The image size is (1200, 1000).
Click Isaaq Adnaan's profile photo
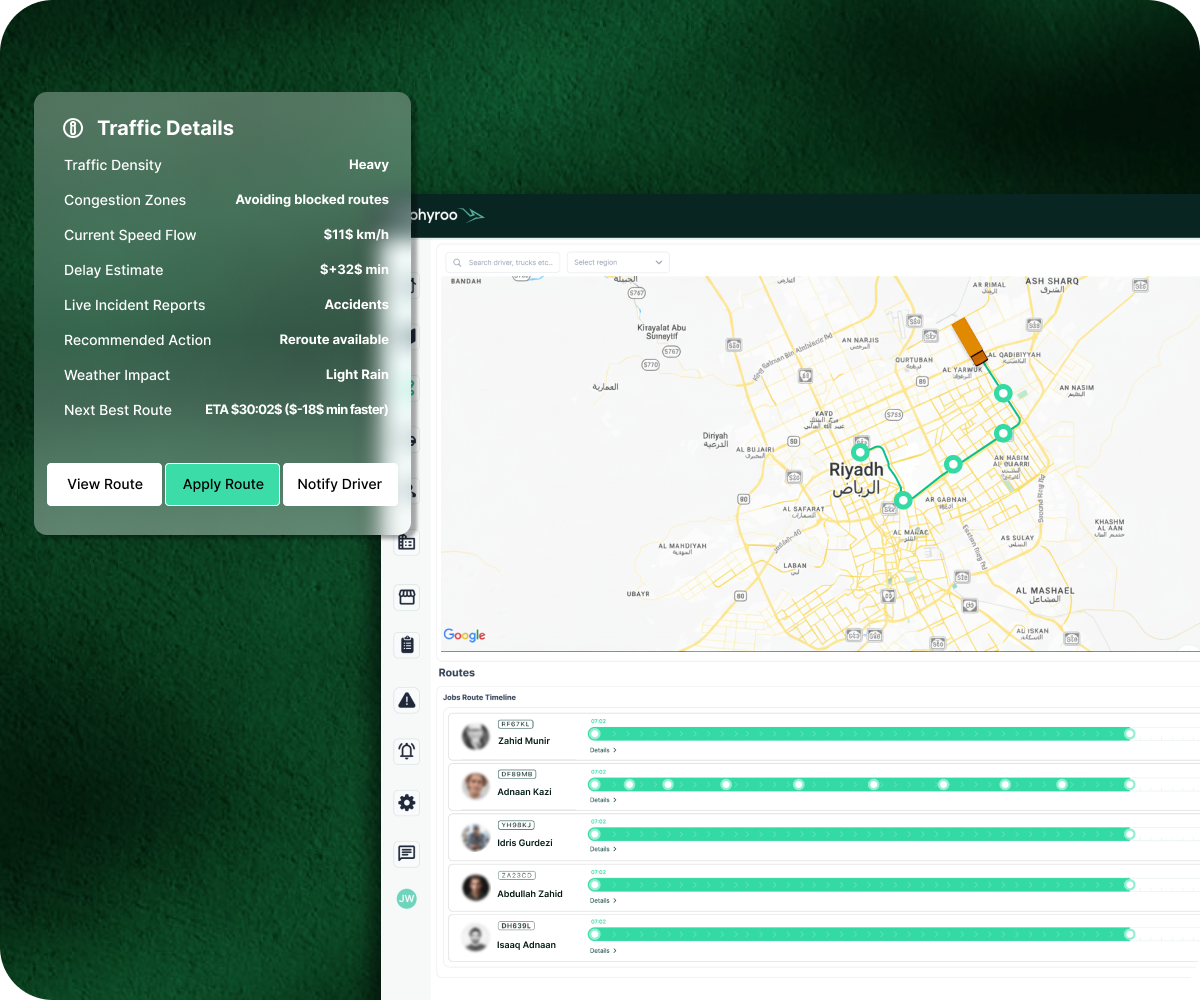[x=475, y=939]
